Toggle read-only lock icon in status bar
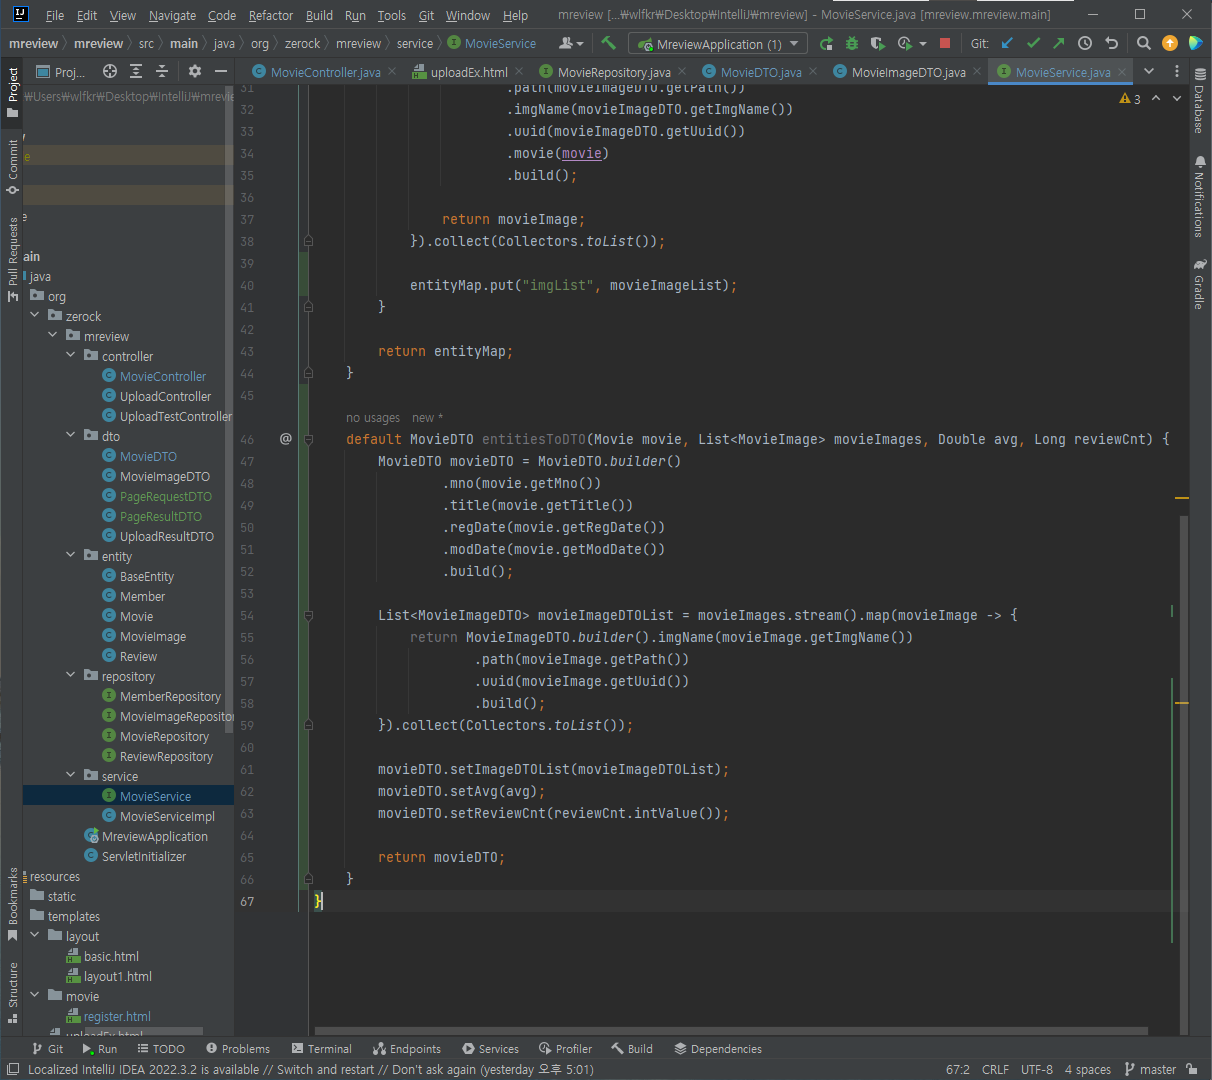 pyautogui.click(x=1192, y=1069)
